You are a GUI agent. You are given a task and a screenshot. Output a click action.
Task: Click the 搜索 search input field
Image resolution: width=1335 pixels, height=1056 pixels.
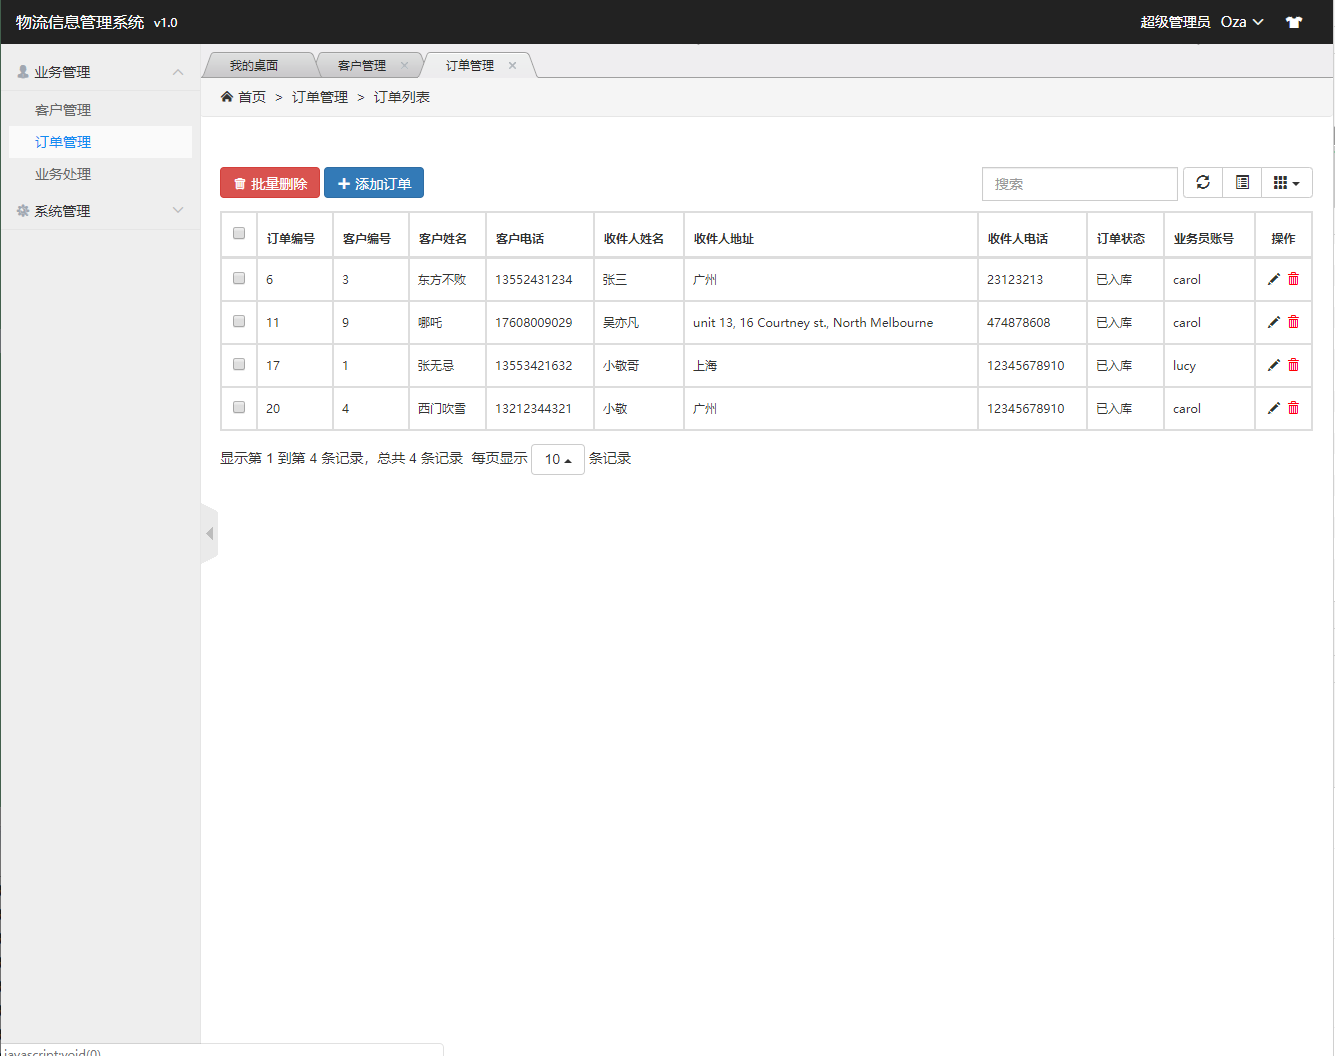point(1079,184)
